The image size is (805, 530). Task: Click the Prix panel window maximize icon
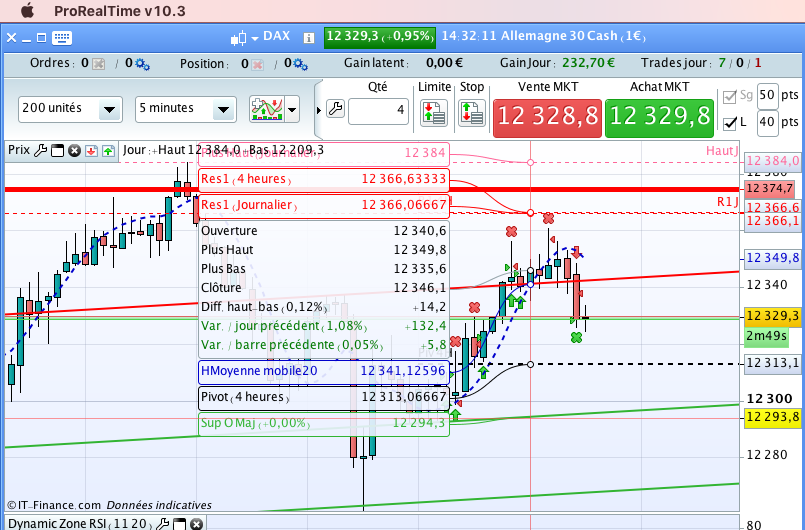[58, 151]
